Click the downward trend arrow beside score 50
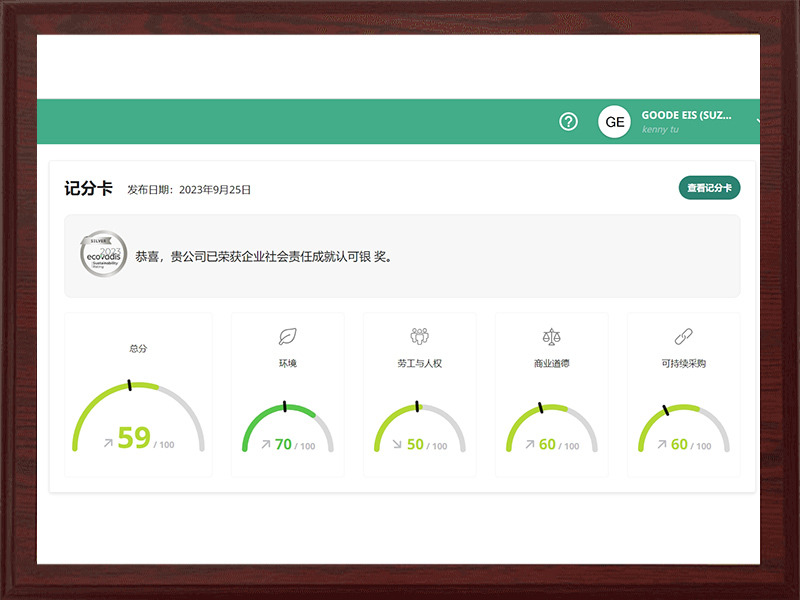800x600 pixels. coord(398,445)
